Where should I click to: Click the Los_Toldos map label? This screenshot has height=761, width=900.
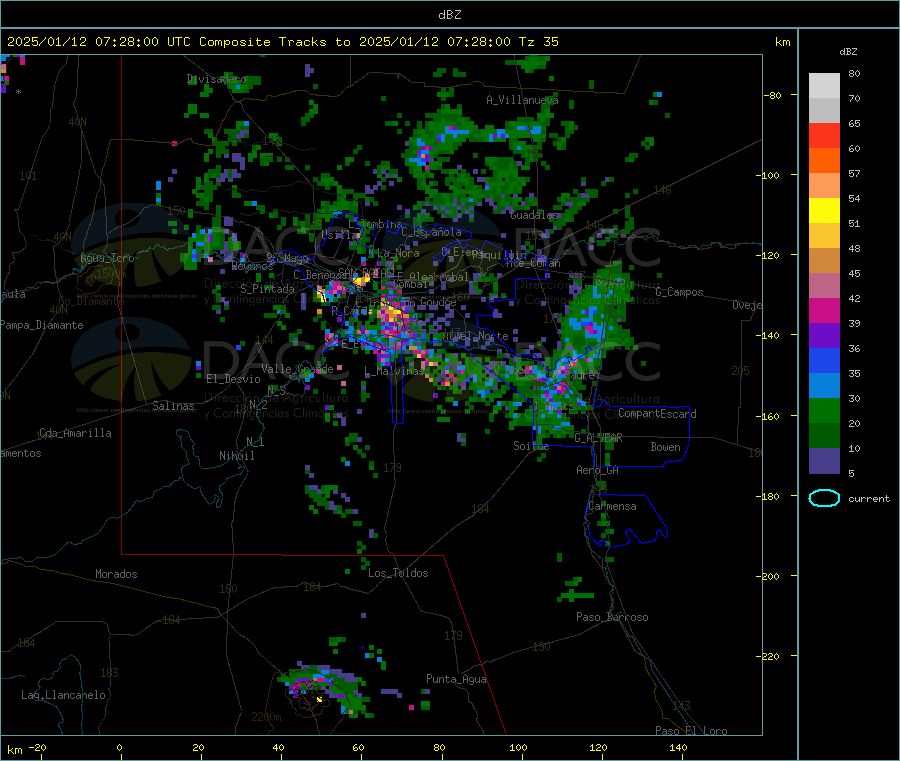(398, 573)
